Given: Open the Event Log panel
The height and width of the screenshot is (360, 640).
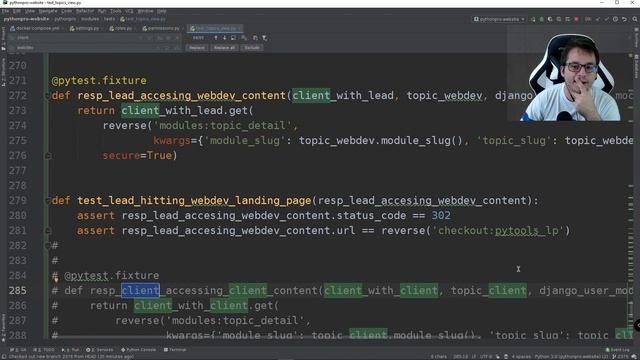Looking at the screenshot, I should point(618,350).
